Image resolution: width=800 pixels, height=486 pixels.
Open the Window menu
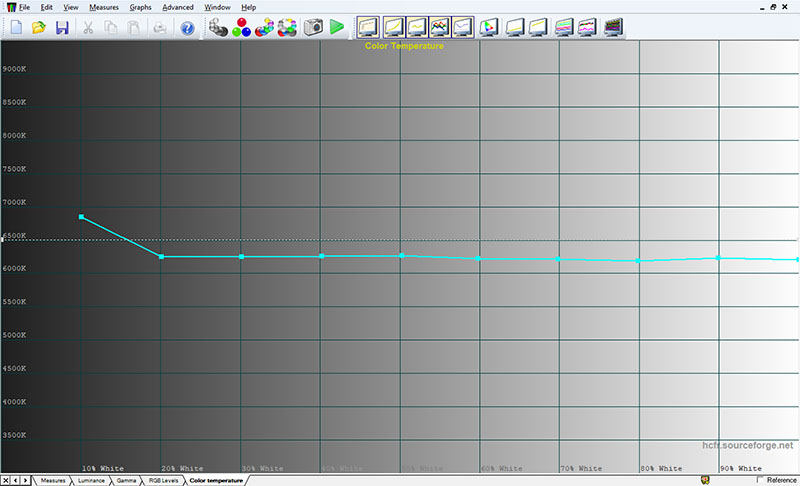(217, 7)
